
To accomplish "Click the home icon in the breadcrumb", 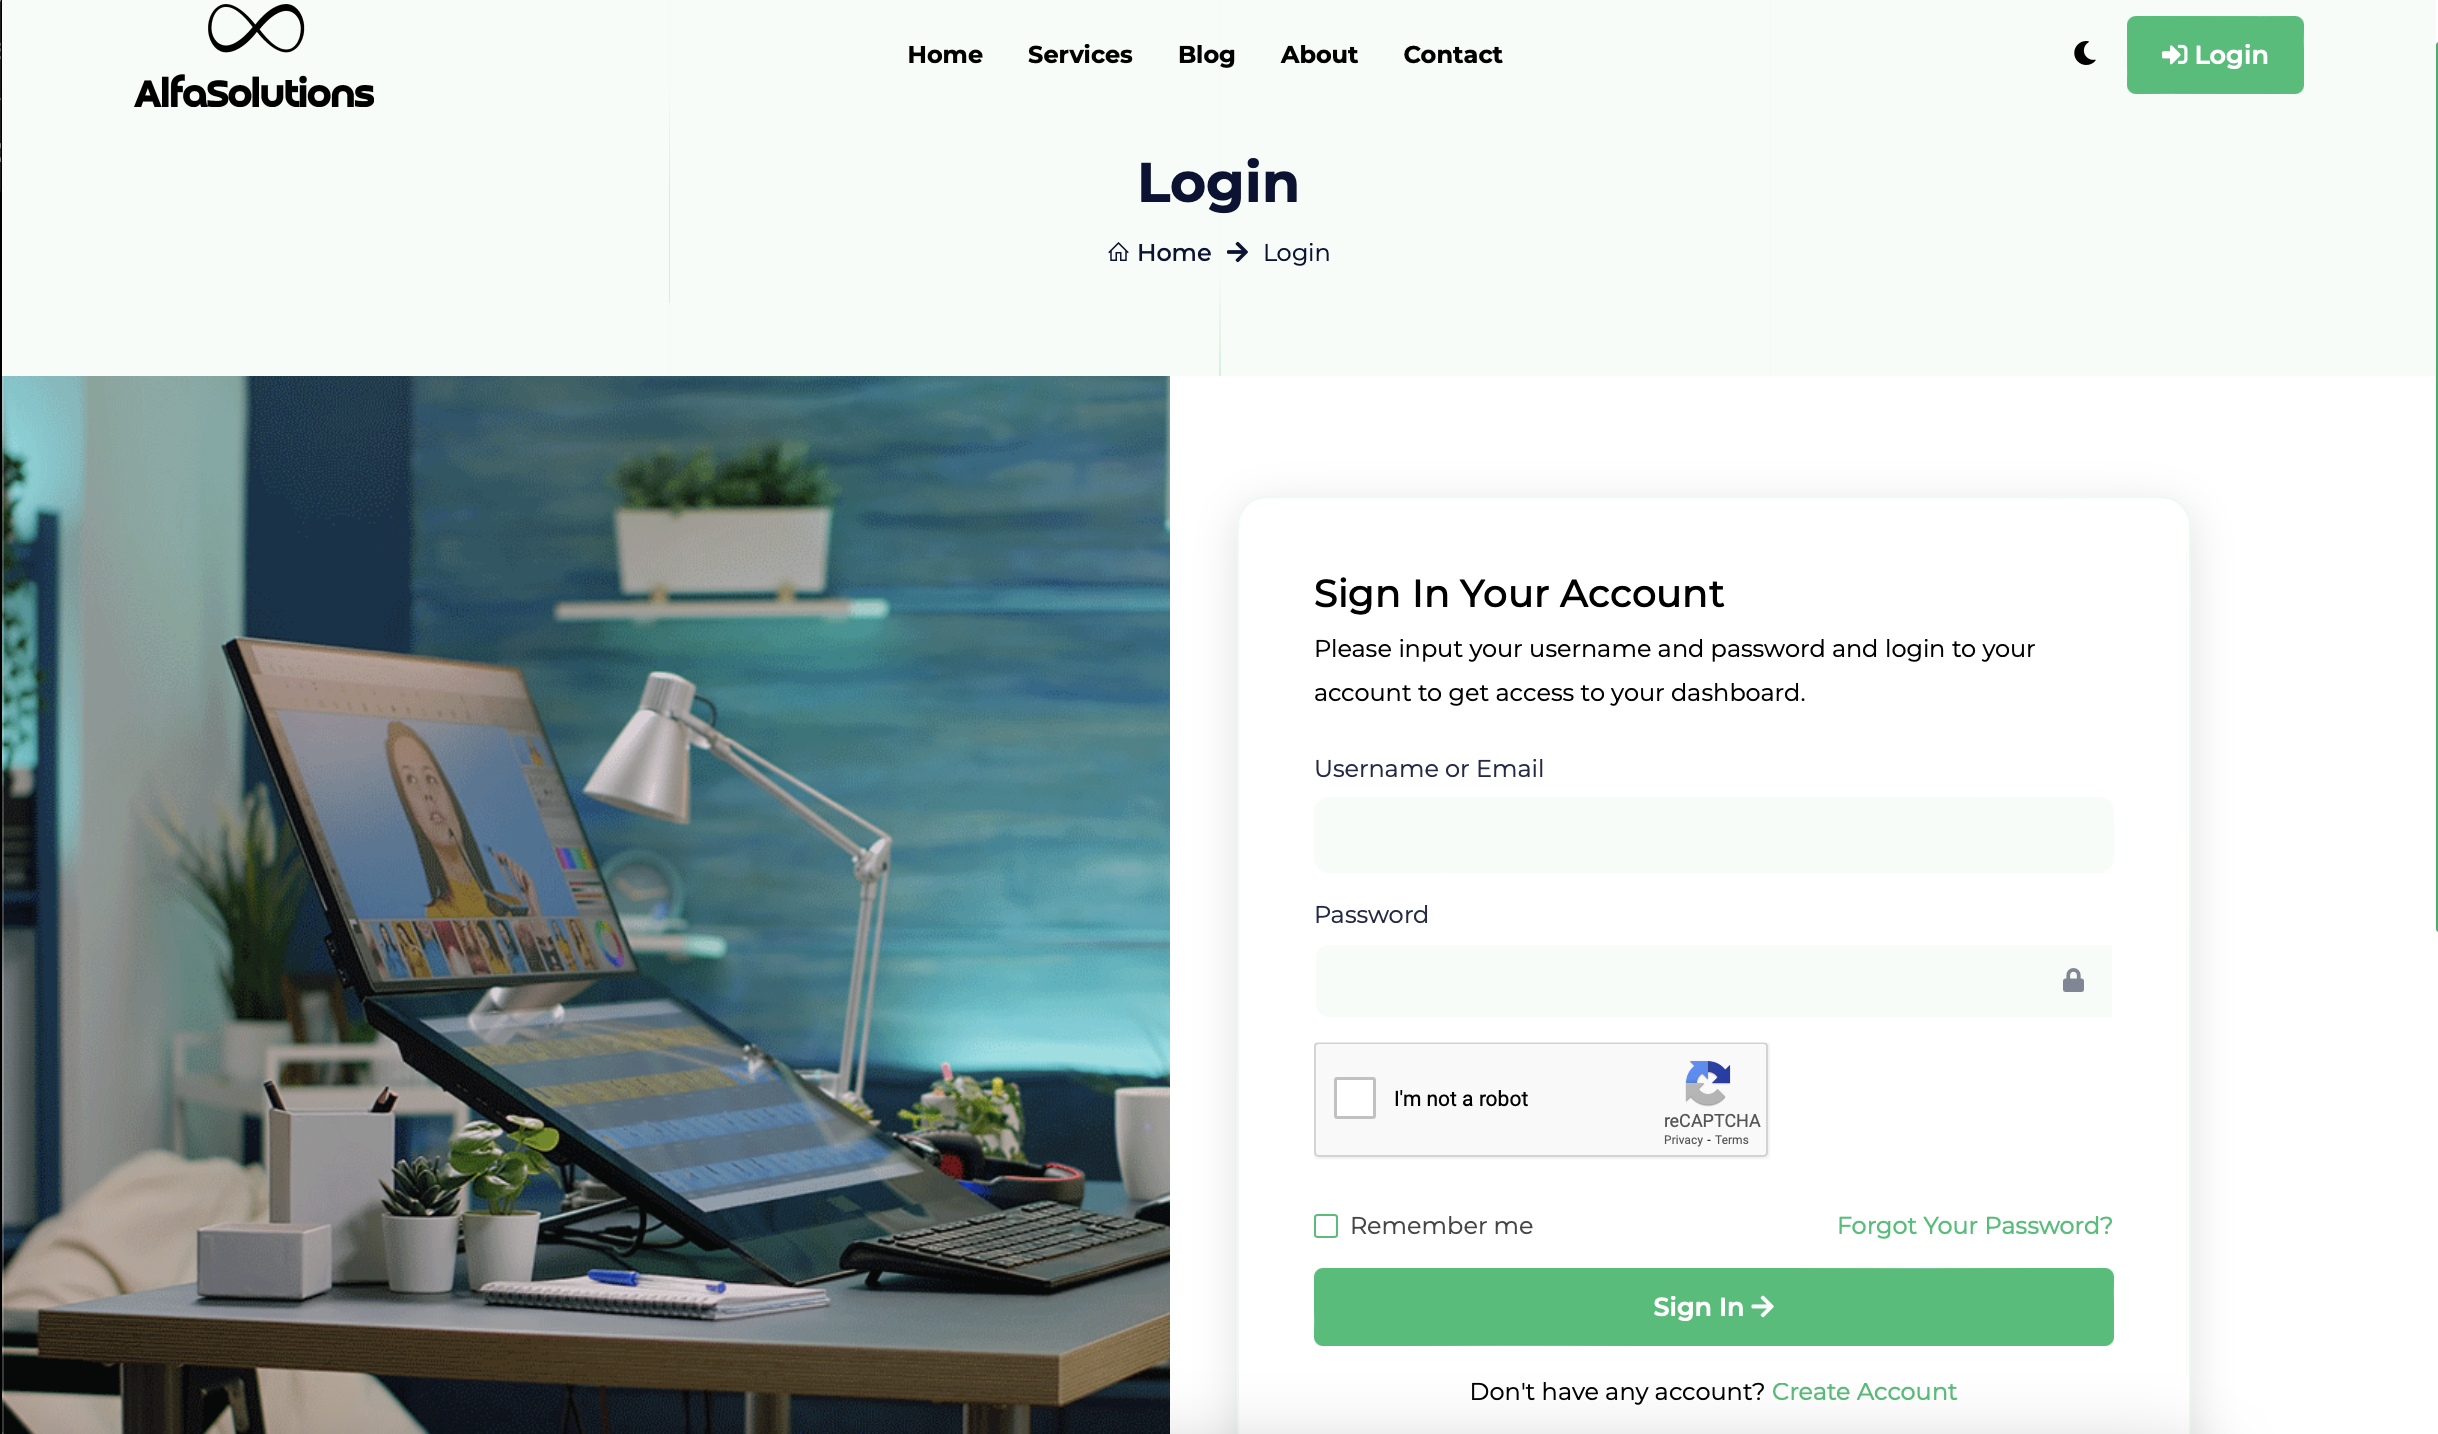I will click(x=1118, y=252).
